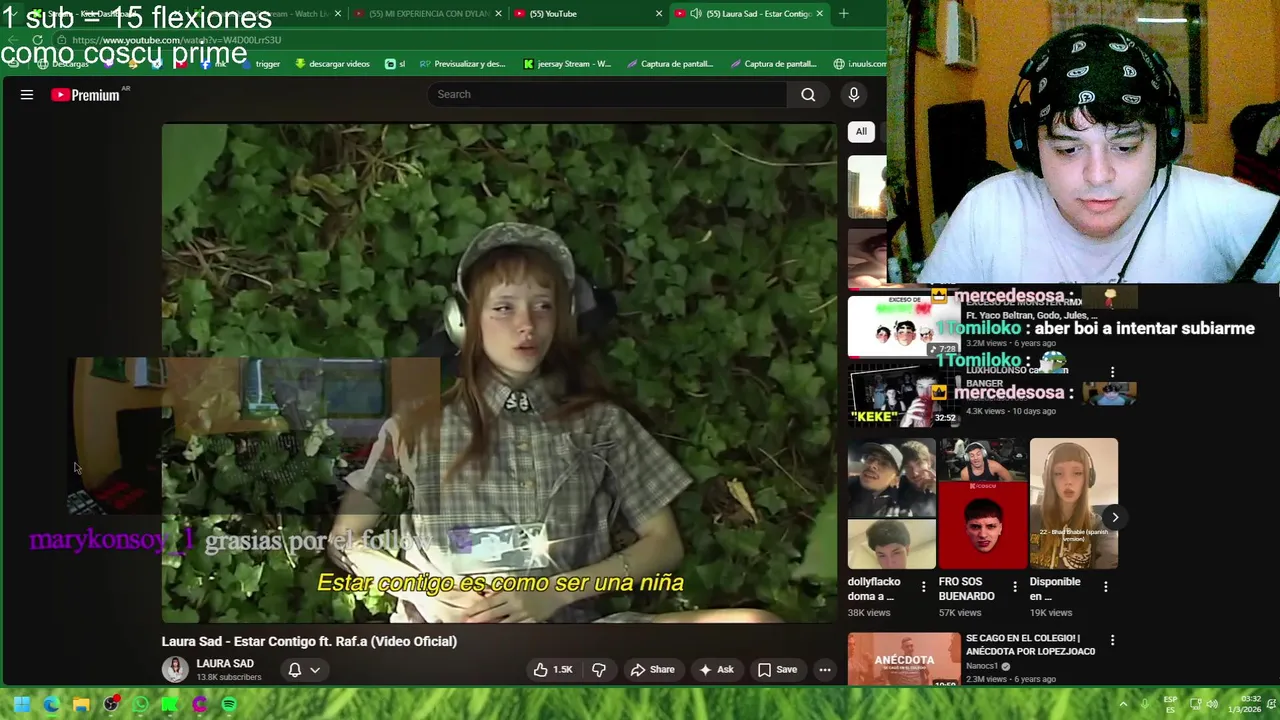This screenshot has height=720, width=1280.
Task: Open the KEKE 32:52 video thumbnail
Action: pyautogui.click(x=904, y=394)
